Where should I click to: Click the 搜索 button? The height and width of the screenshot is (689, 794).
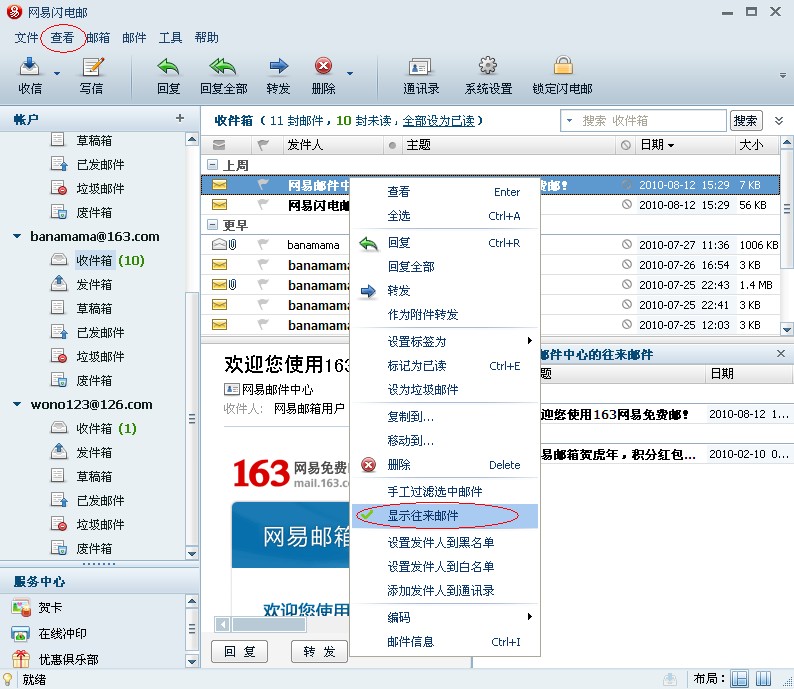(x=746, y=120)
